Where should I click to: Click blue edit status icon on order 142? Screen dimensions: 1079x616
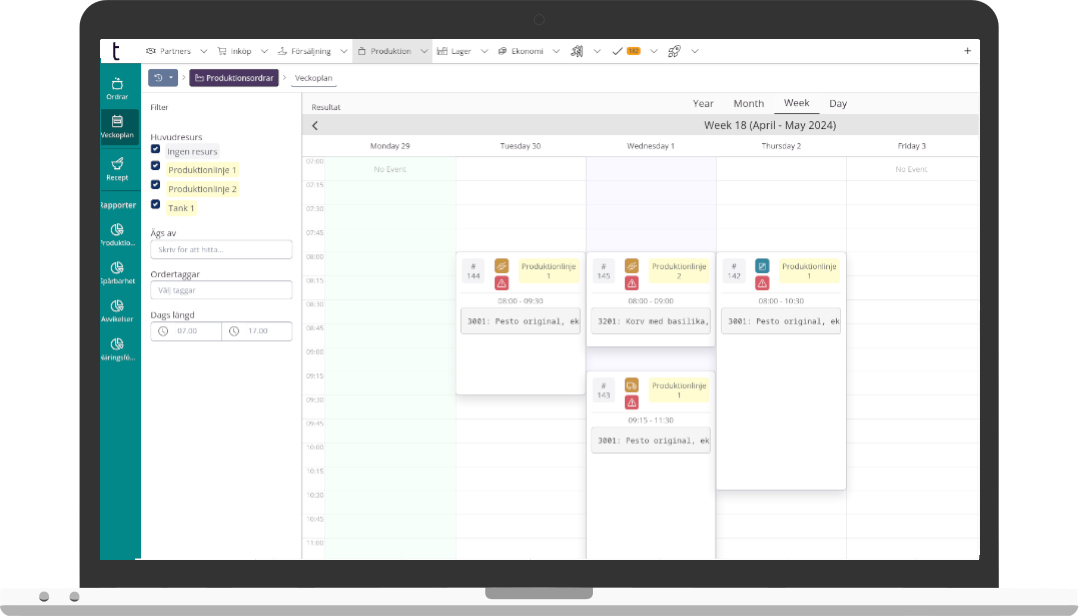pos(762,266)
